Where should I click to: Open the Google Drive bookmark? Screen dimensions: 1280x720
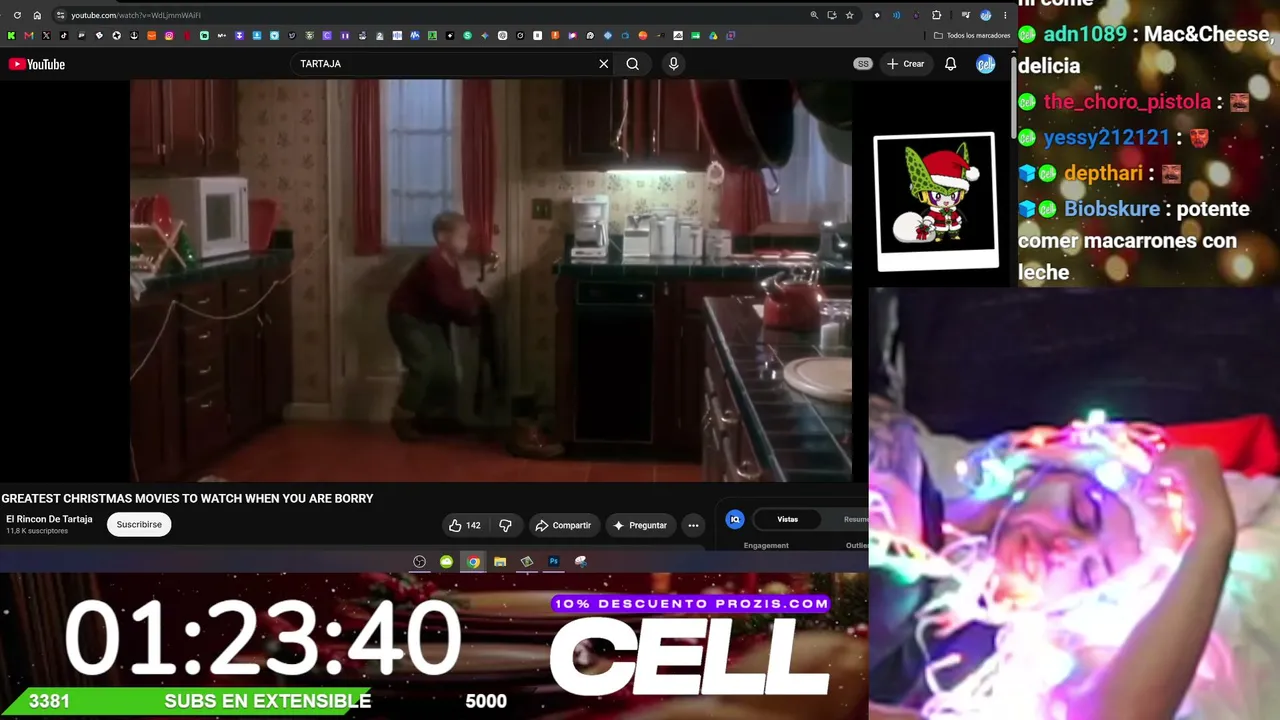tap(713, 36)
